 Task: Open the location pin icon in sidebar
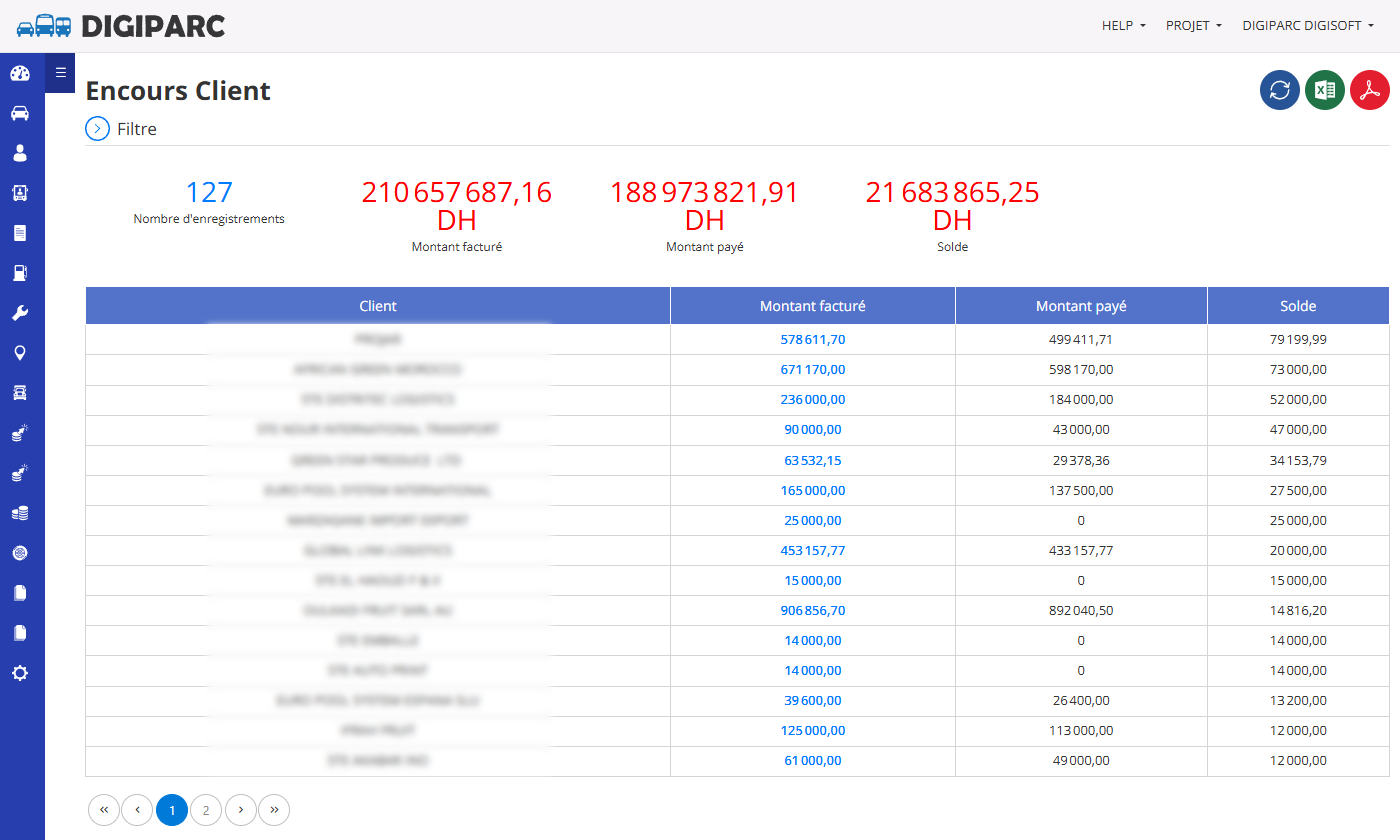(20, 353)
